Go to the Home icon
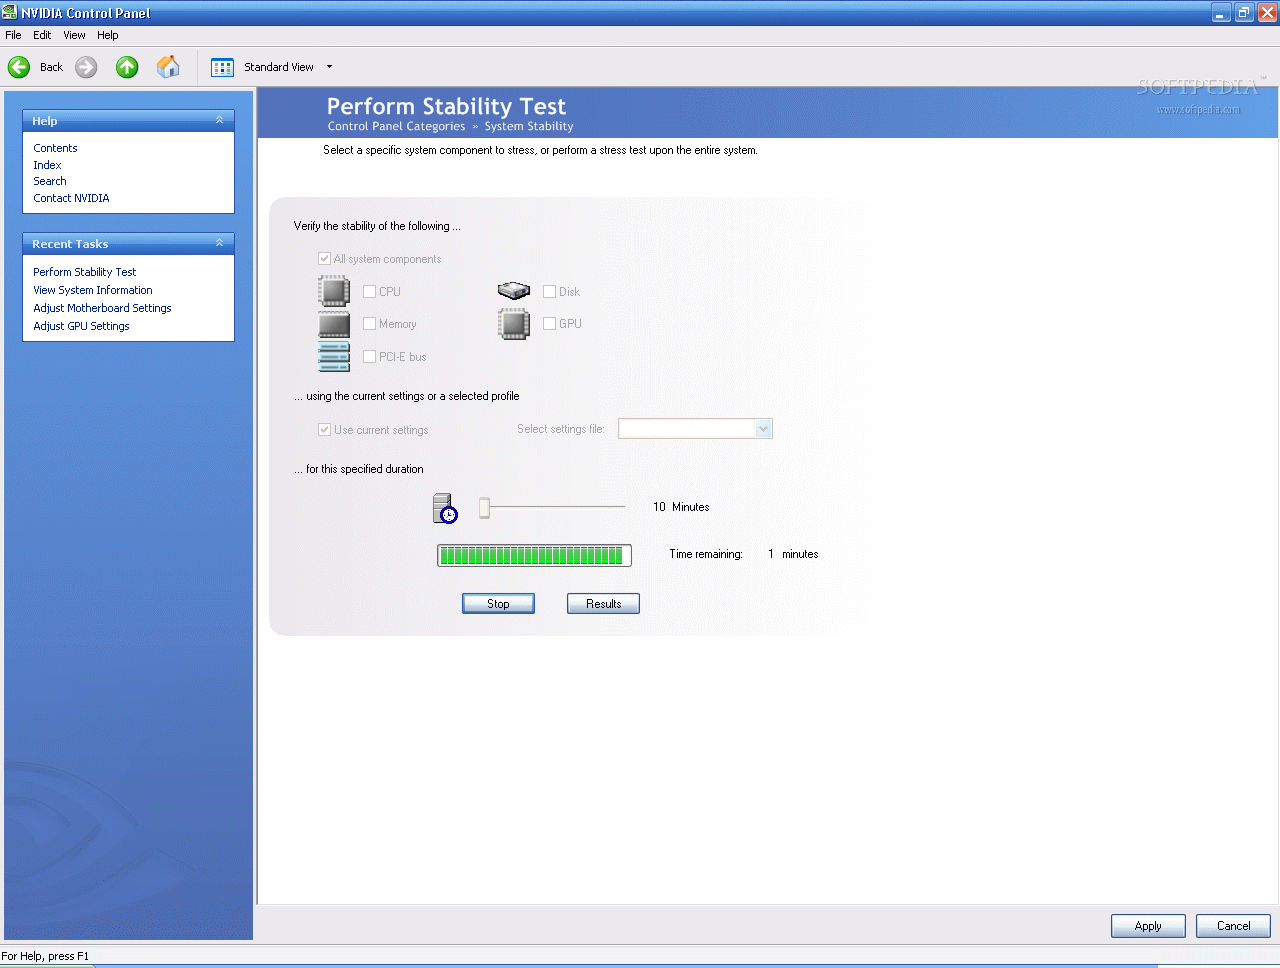The width and height of the screenshot is (1280, 968). [169, 66]
